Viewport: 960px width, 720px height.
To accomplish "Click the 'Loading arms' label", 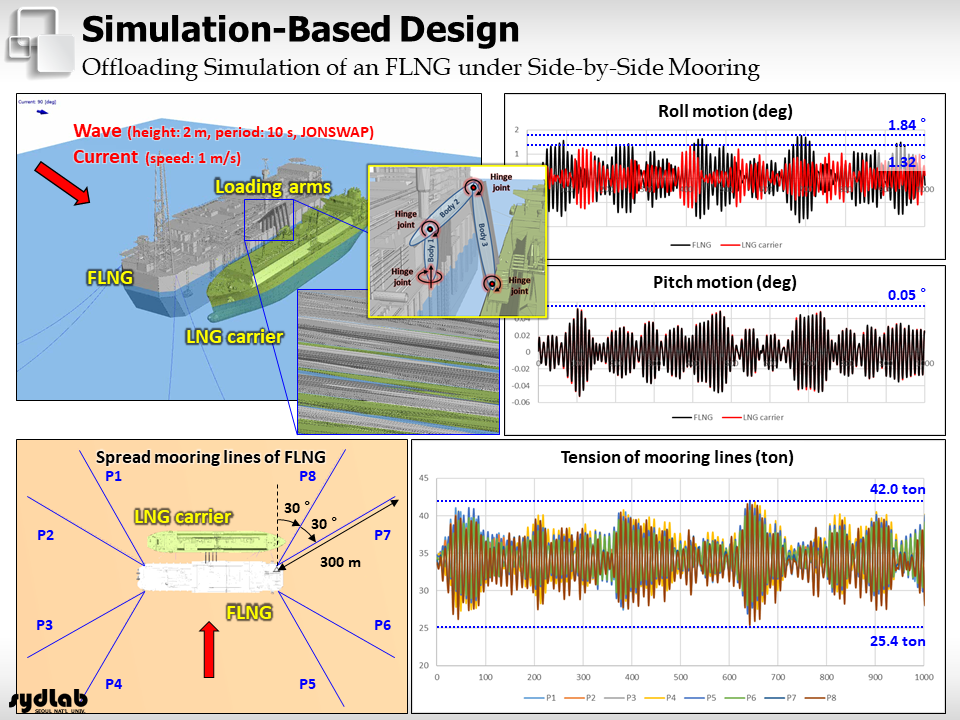I will [272, 186].
